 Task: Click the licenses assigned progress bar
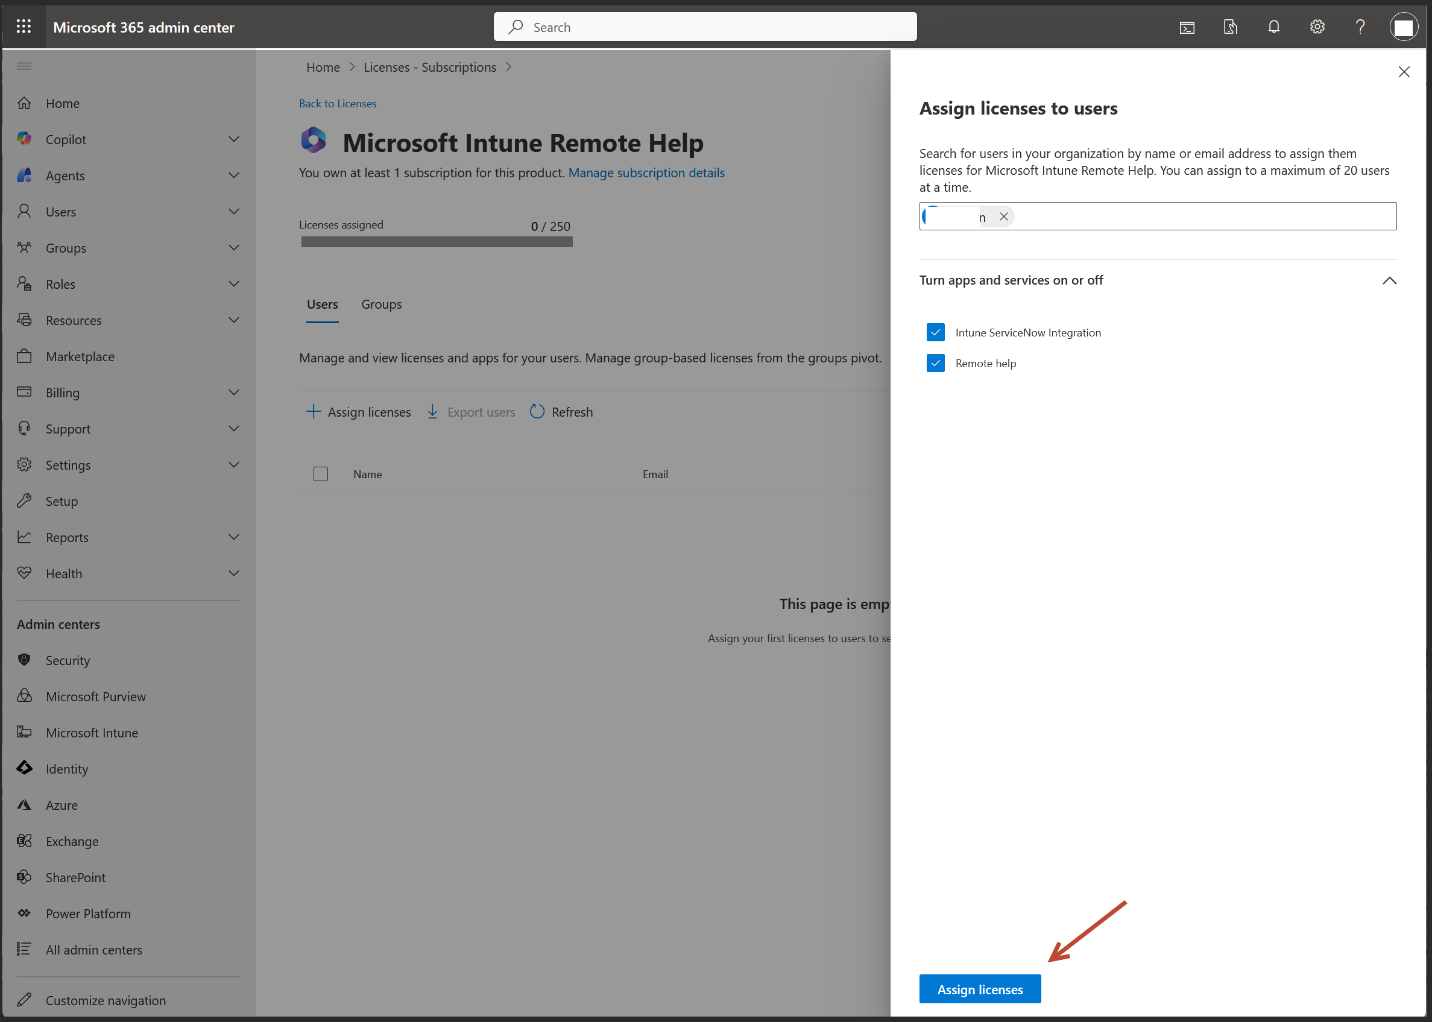pos(437,242)
